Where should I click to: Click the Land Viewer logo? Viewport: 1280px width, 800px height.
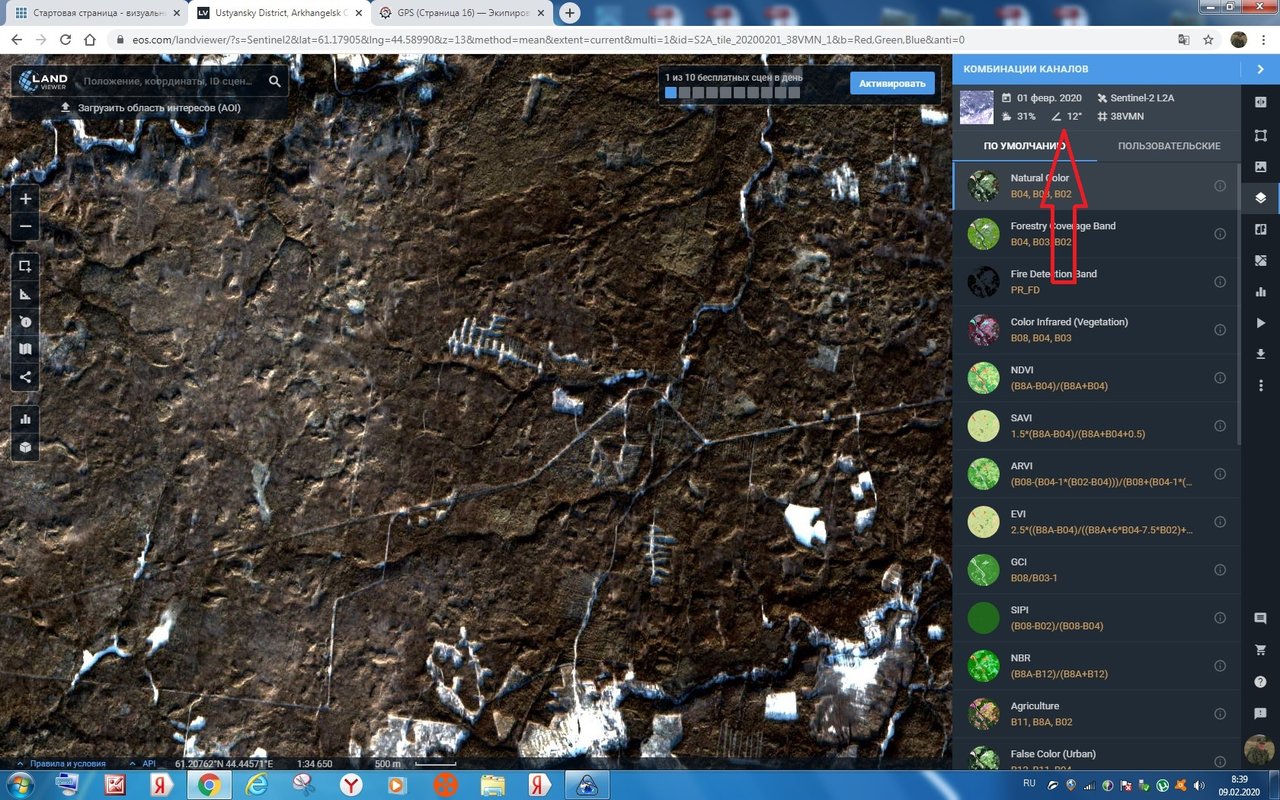click(x=44, y=81)
